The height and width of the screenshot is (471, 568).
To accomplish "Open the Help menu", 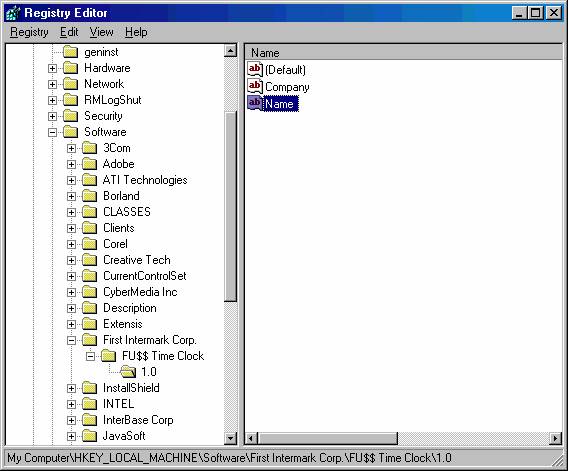I will pyautogui.click(x=136, y=32).
